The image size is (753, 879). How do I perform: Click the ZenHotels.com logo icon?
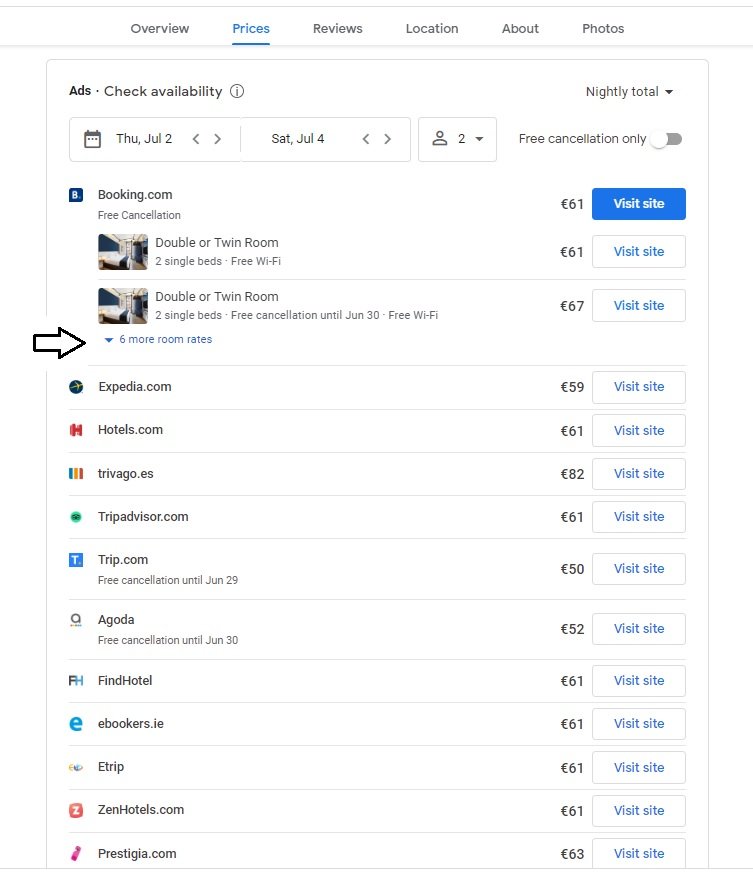(76, 810)
